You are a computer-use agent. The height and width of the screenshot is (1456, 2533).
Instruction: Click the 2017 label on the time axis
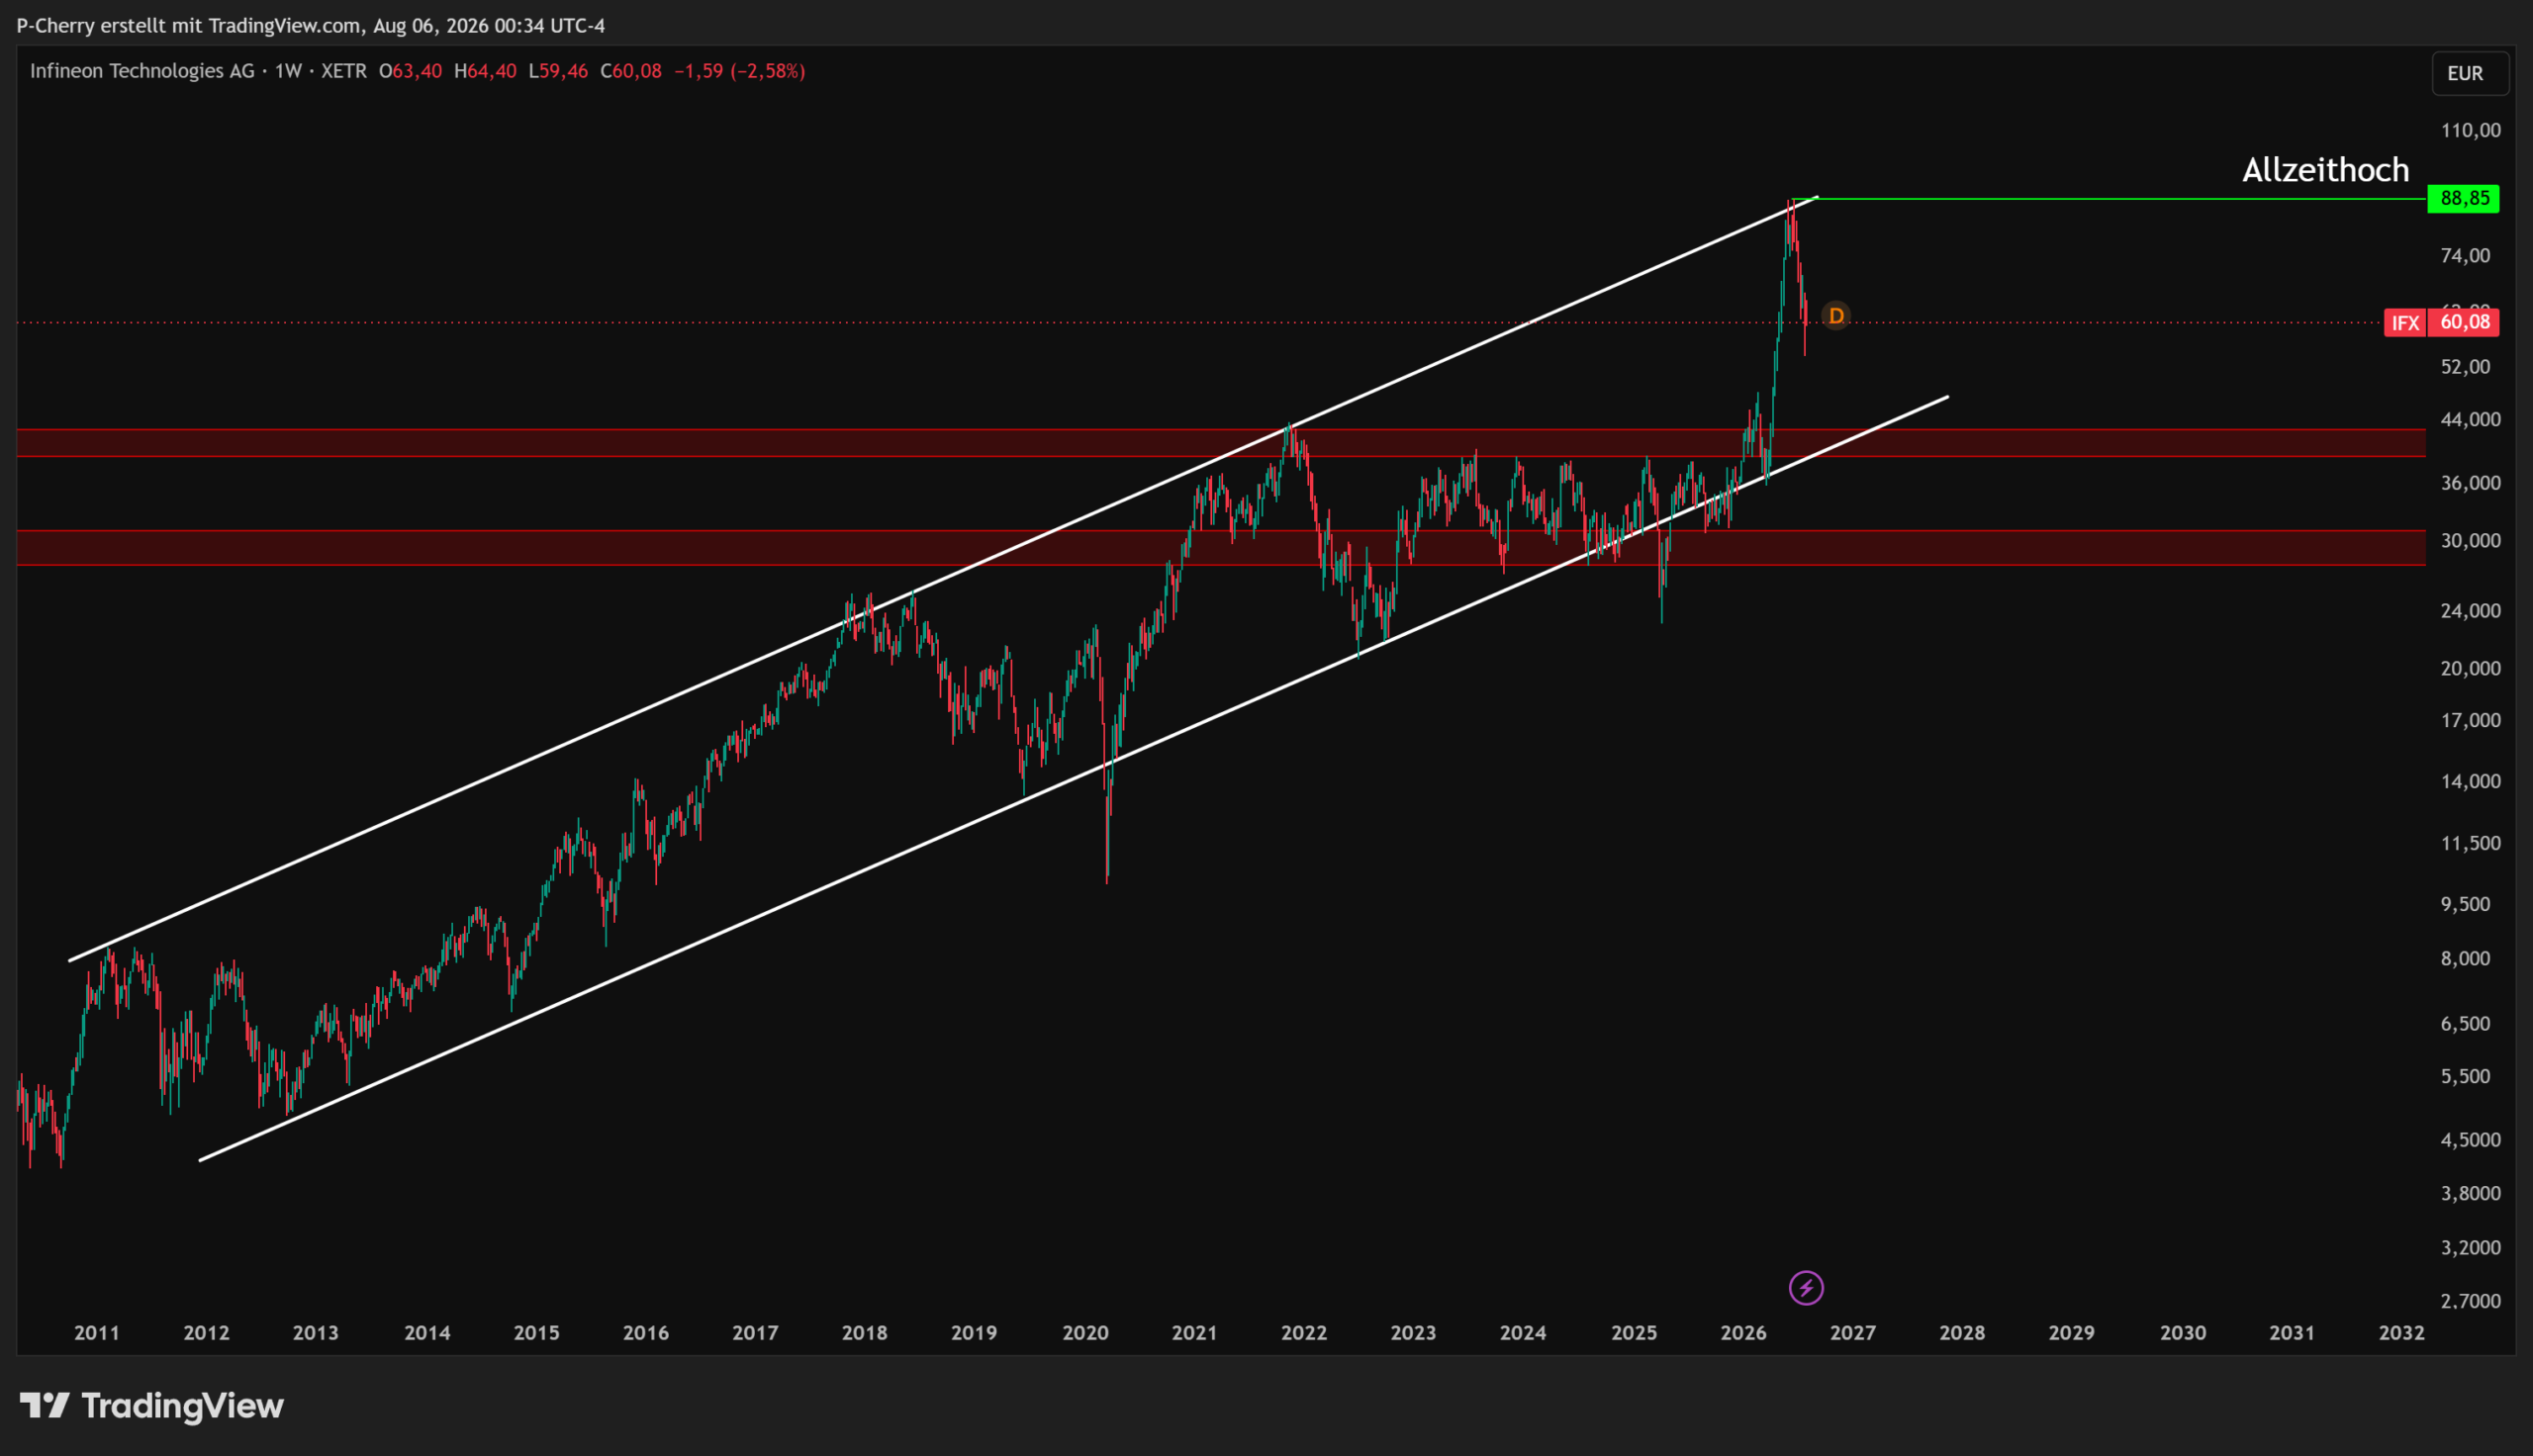tap(755, 1333)
